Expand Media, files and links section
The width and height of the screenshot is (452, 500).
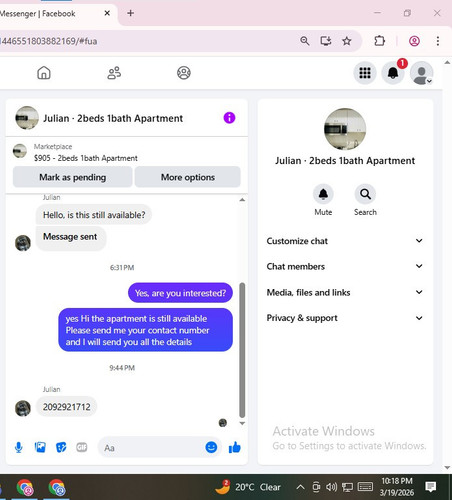tap(345, 292)
